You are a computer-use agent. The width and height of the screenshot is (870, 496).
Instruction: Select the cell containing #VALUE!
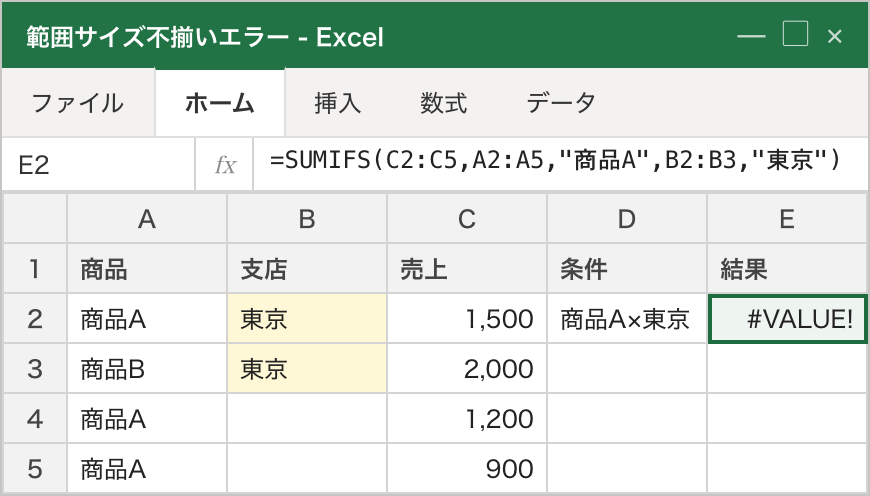(787, 319)
